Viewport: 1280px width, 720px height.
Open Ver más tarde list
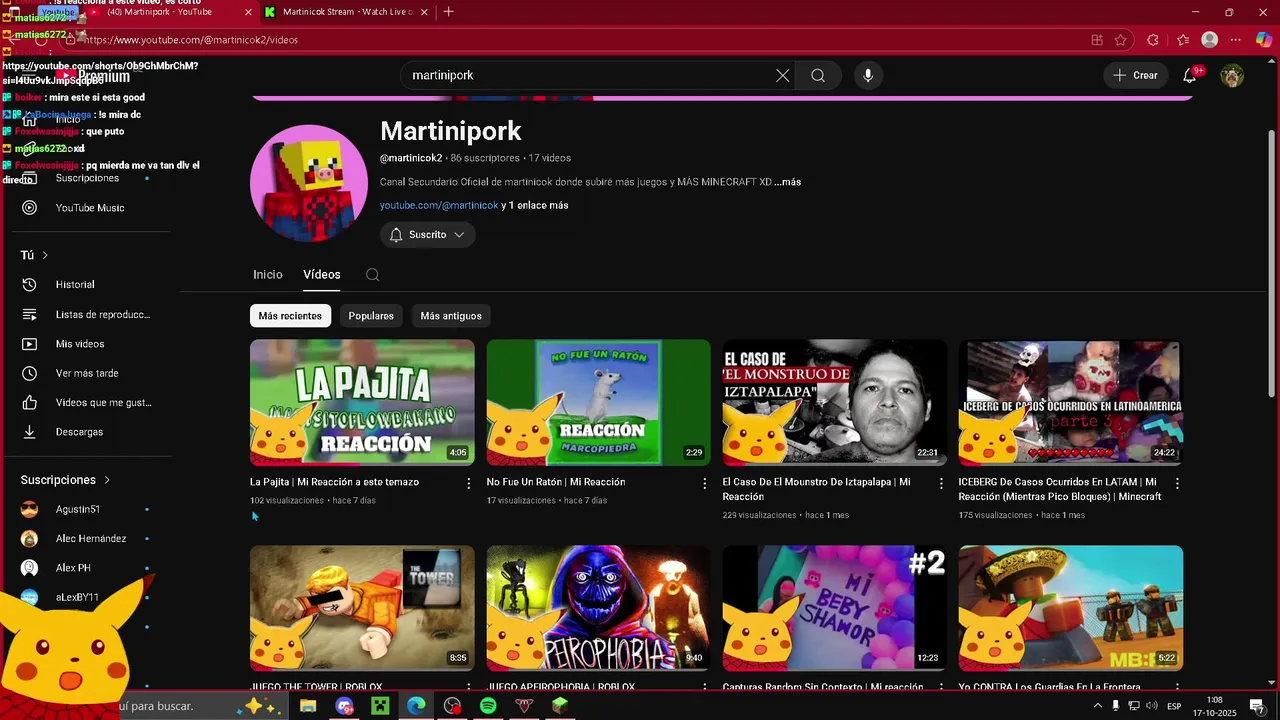tap(87, 373)
